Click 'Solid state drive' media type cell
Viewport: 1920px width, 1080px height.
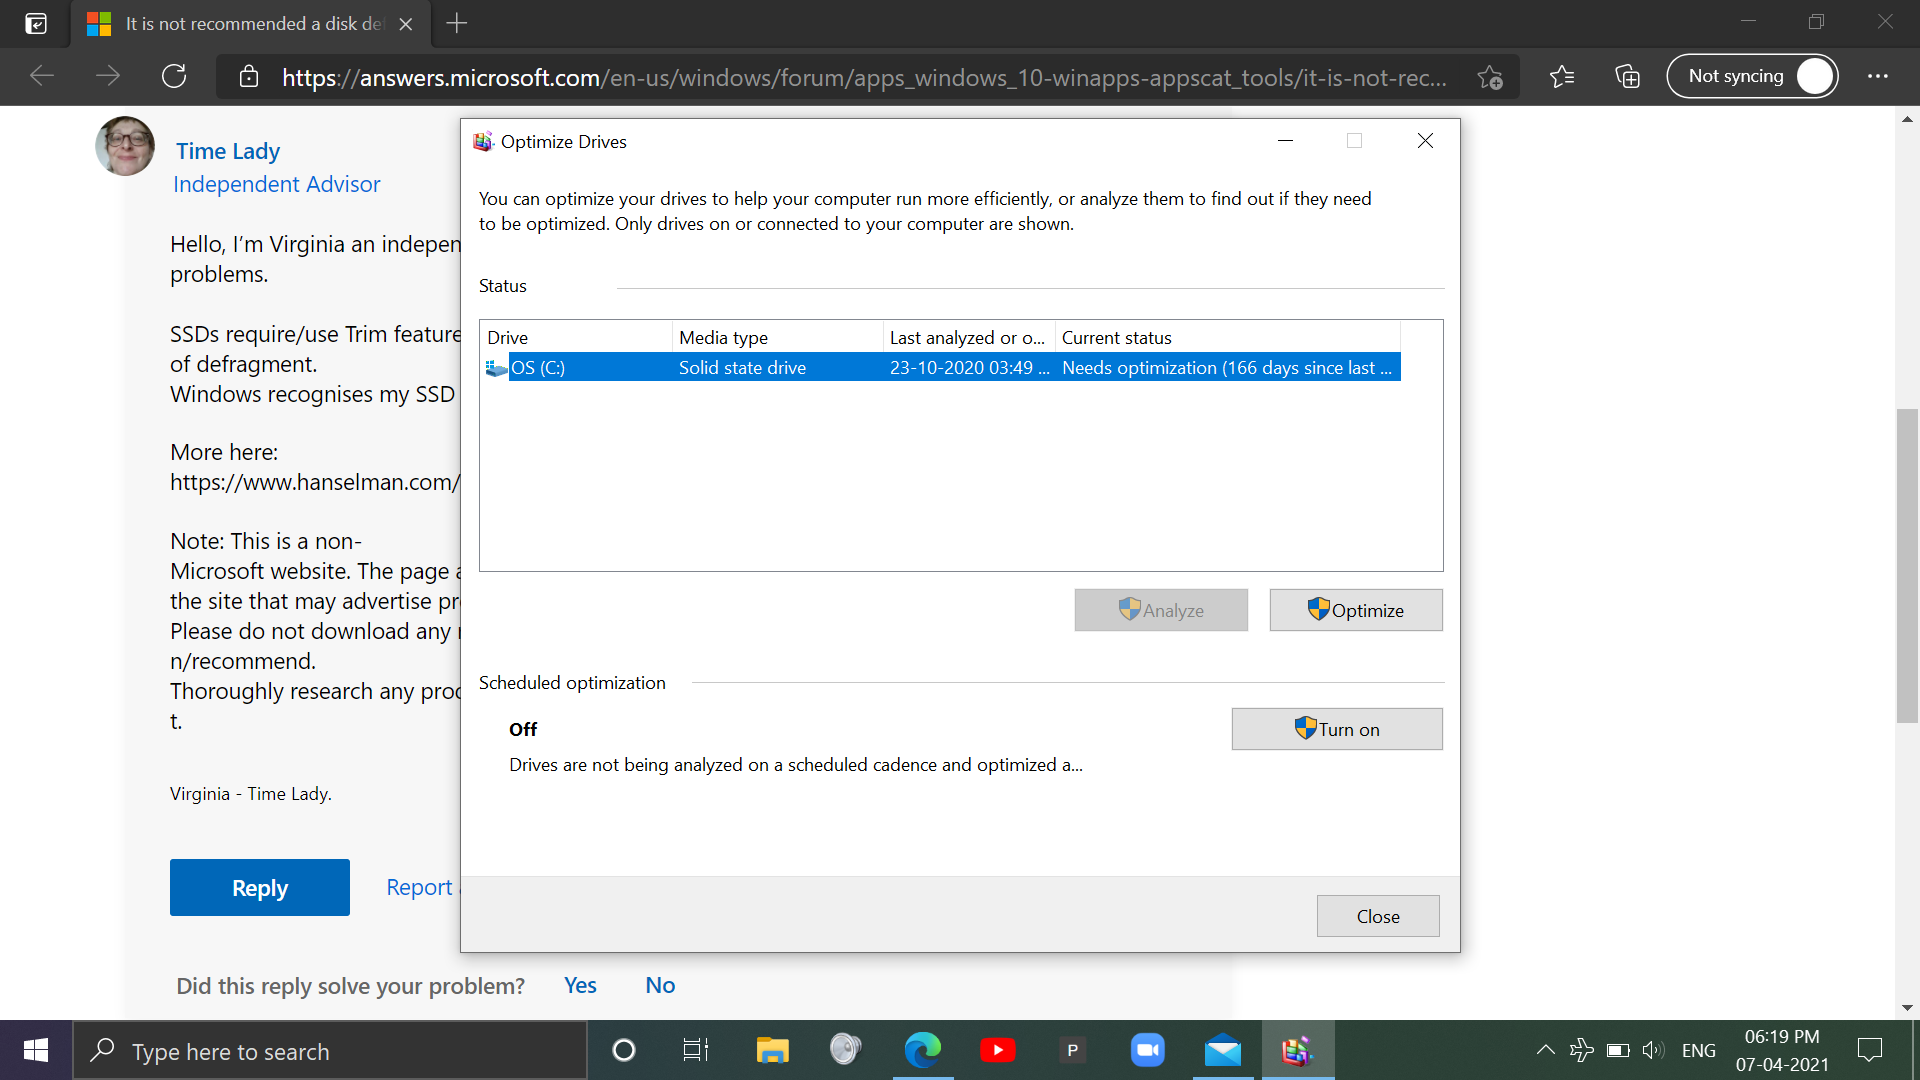[x=742, y=367]
